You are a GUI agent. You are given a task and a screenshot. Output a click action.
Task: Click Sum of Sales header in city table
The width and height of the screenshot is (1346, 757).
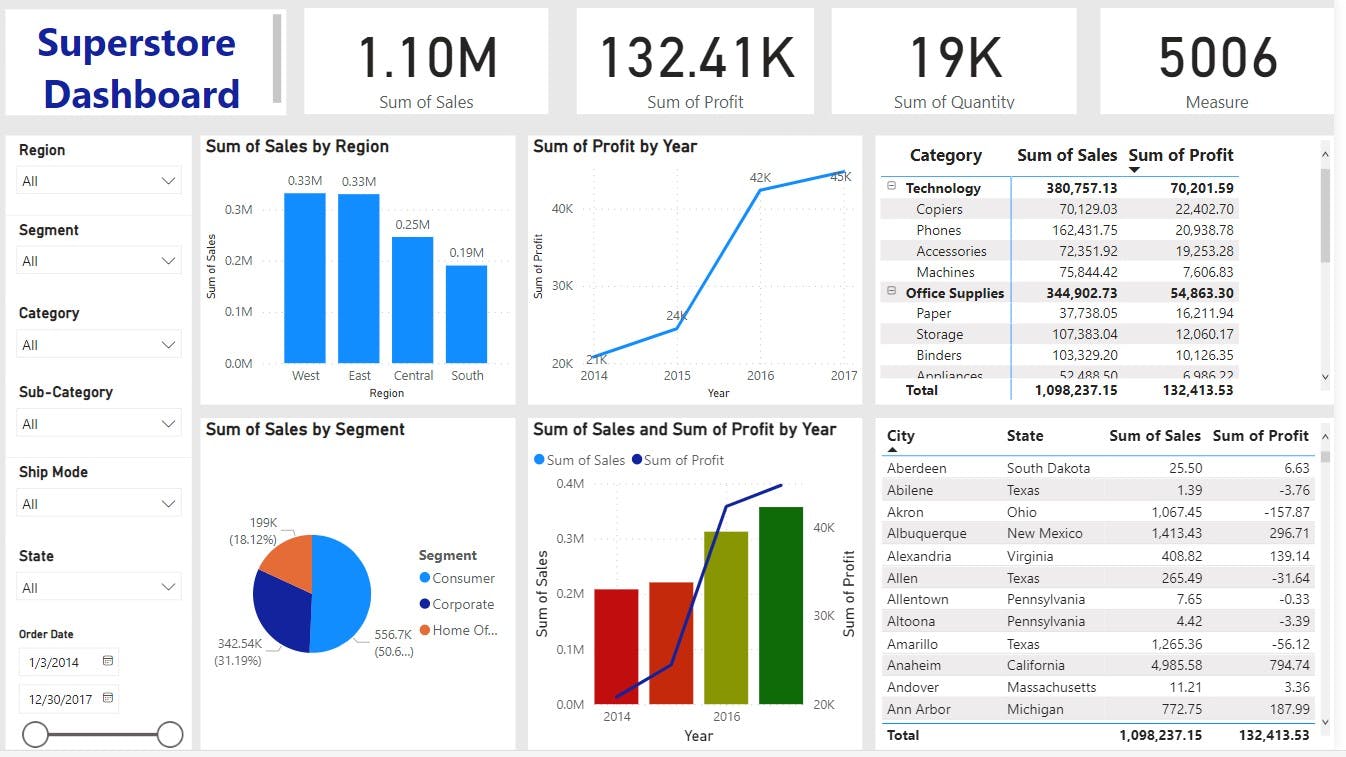(x=1155, y=436)
